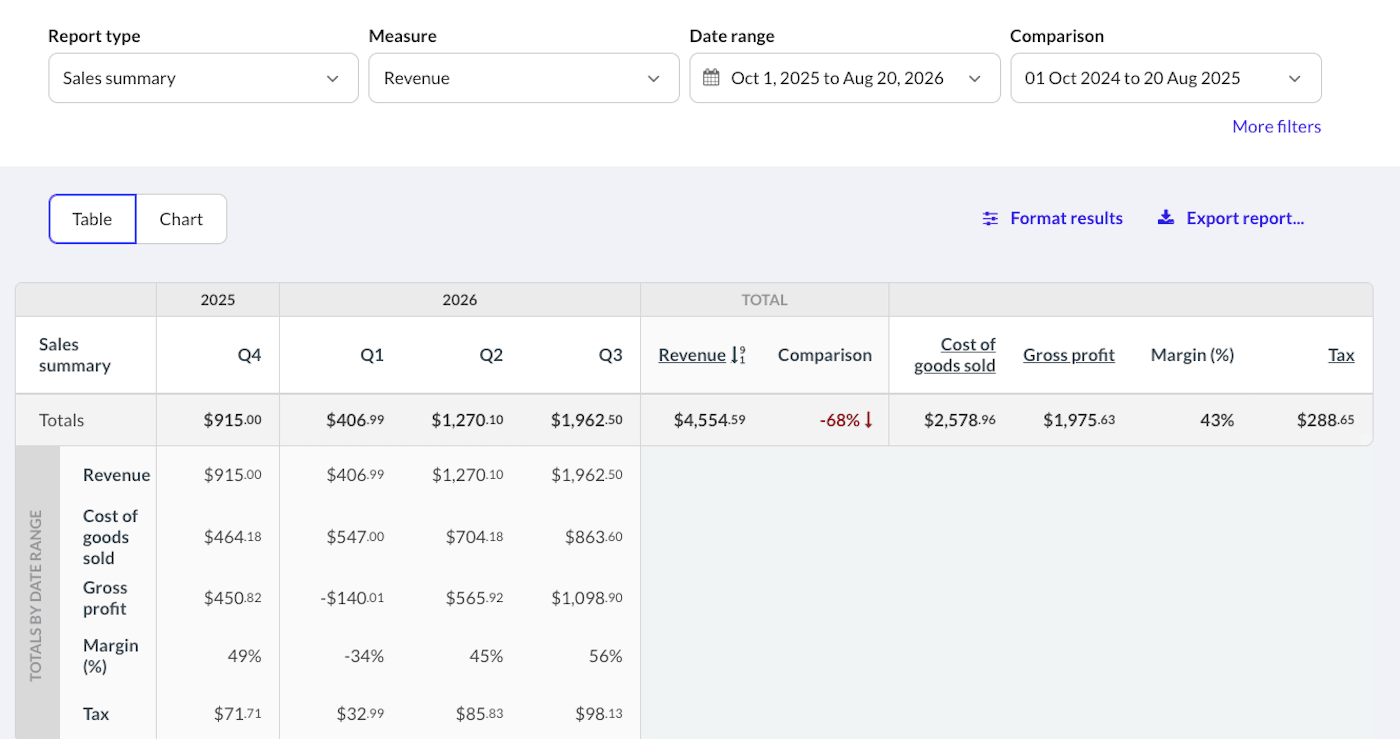Click the Format results sliders icon
Viewport: 1400px width, 739px height.
click(x=990, y=218)
